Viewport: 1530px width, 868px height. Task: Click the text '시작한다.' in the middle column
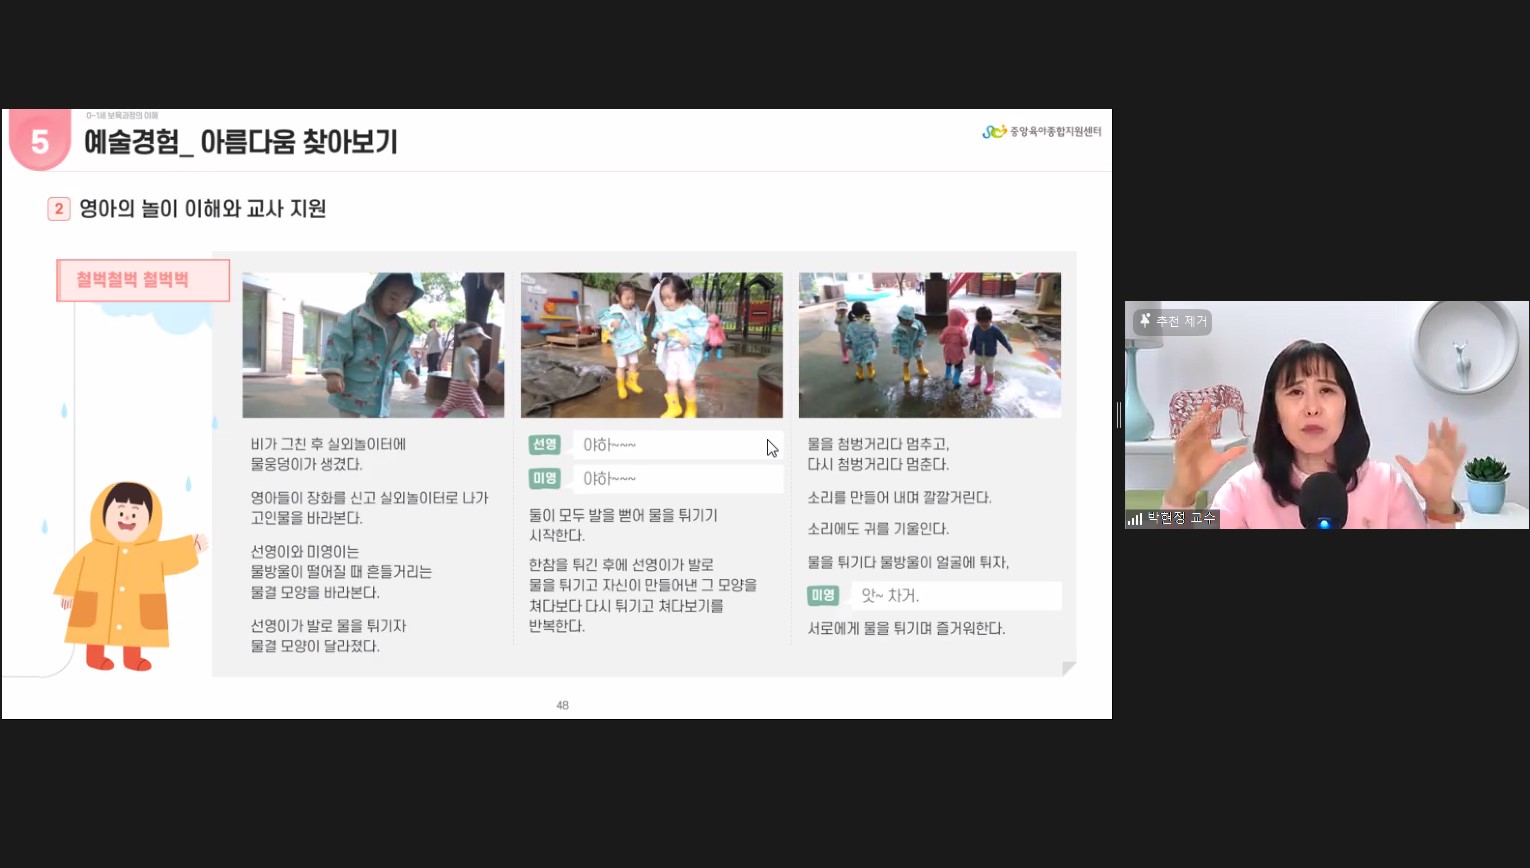click(x=557, y=535)
